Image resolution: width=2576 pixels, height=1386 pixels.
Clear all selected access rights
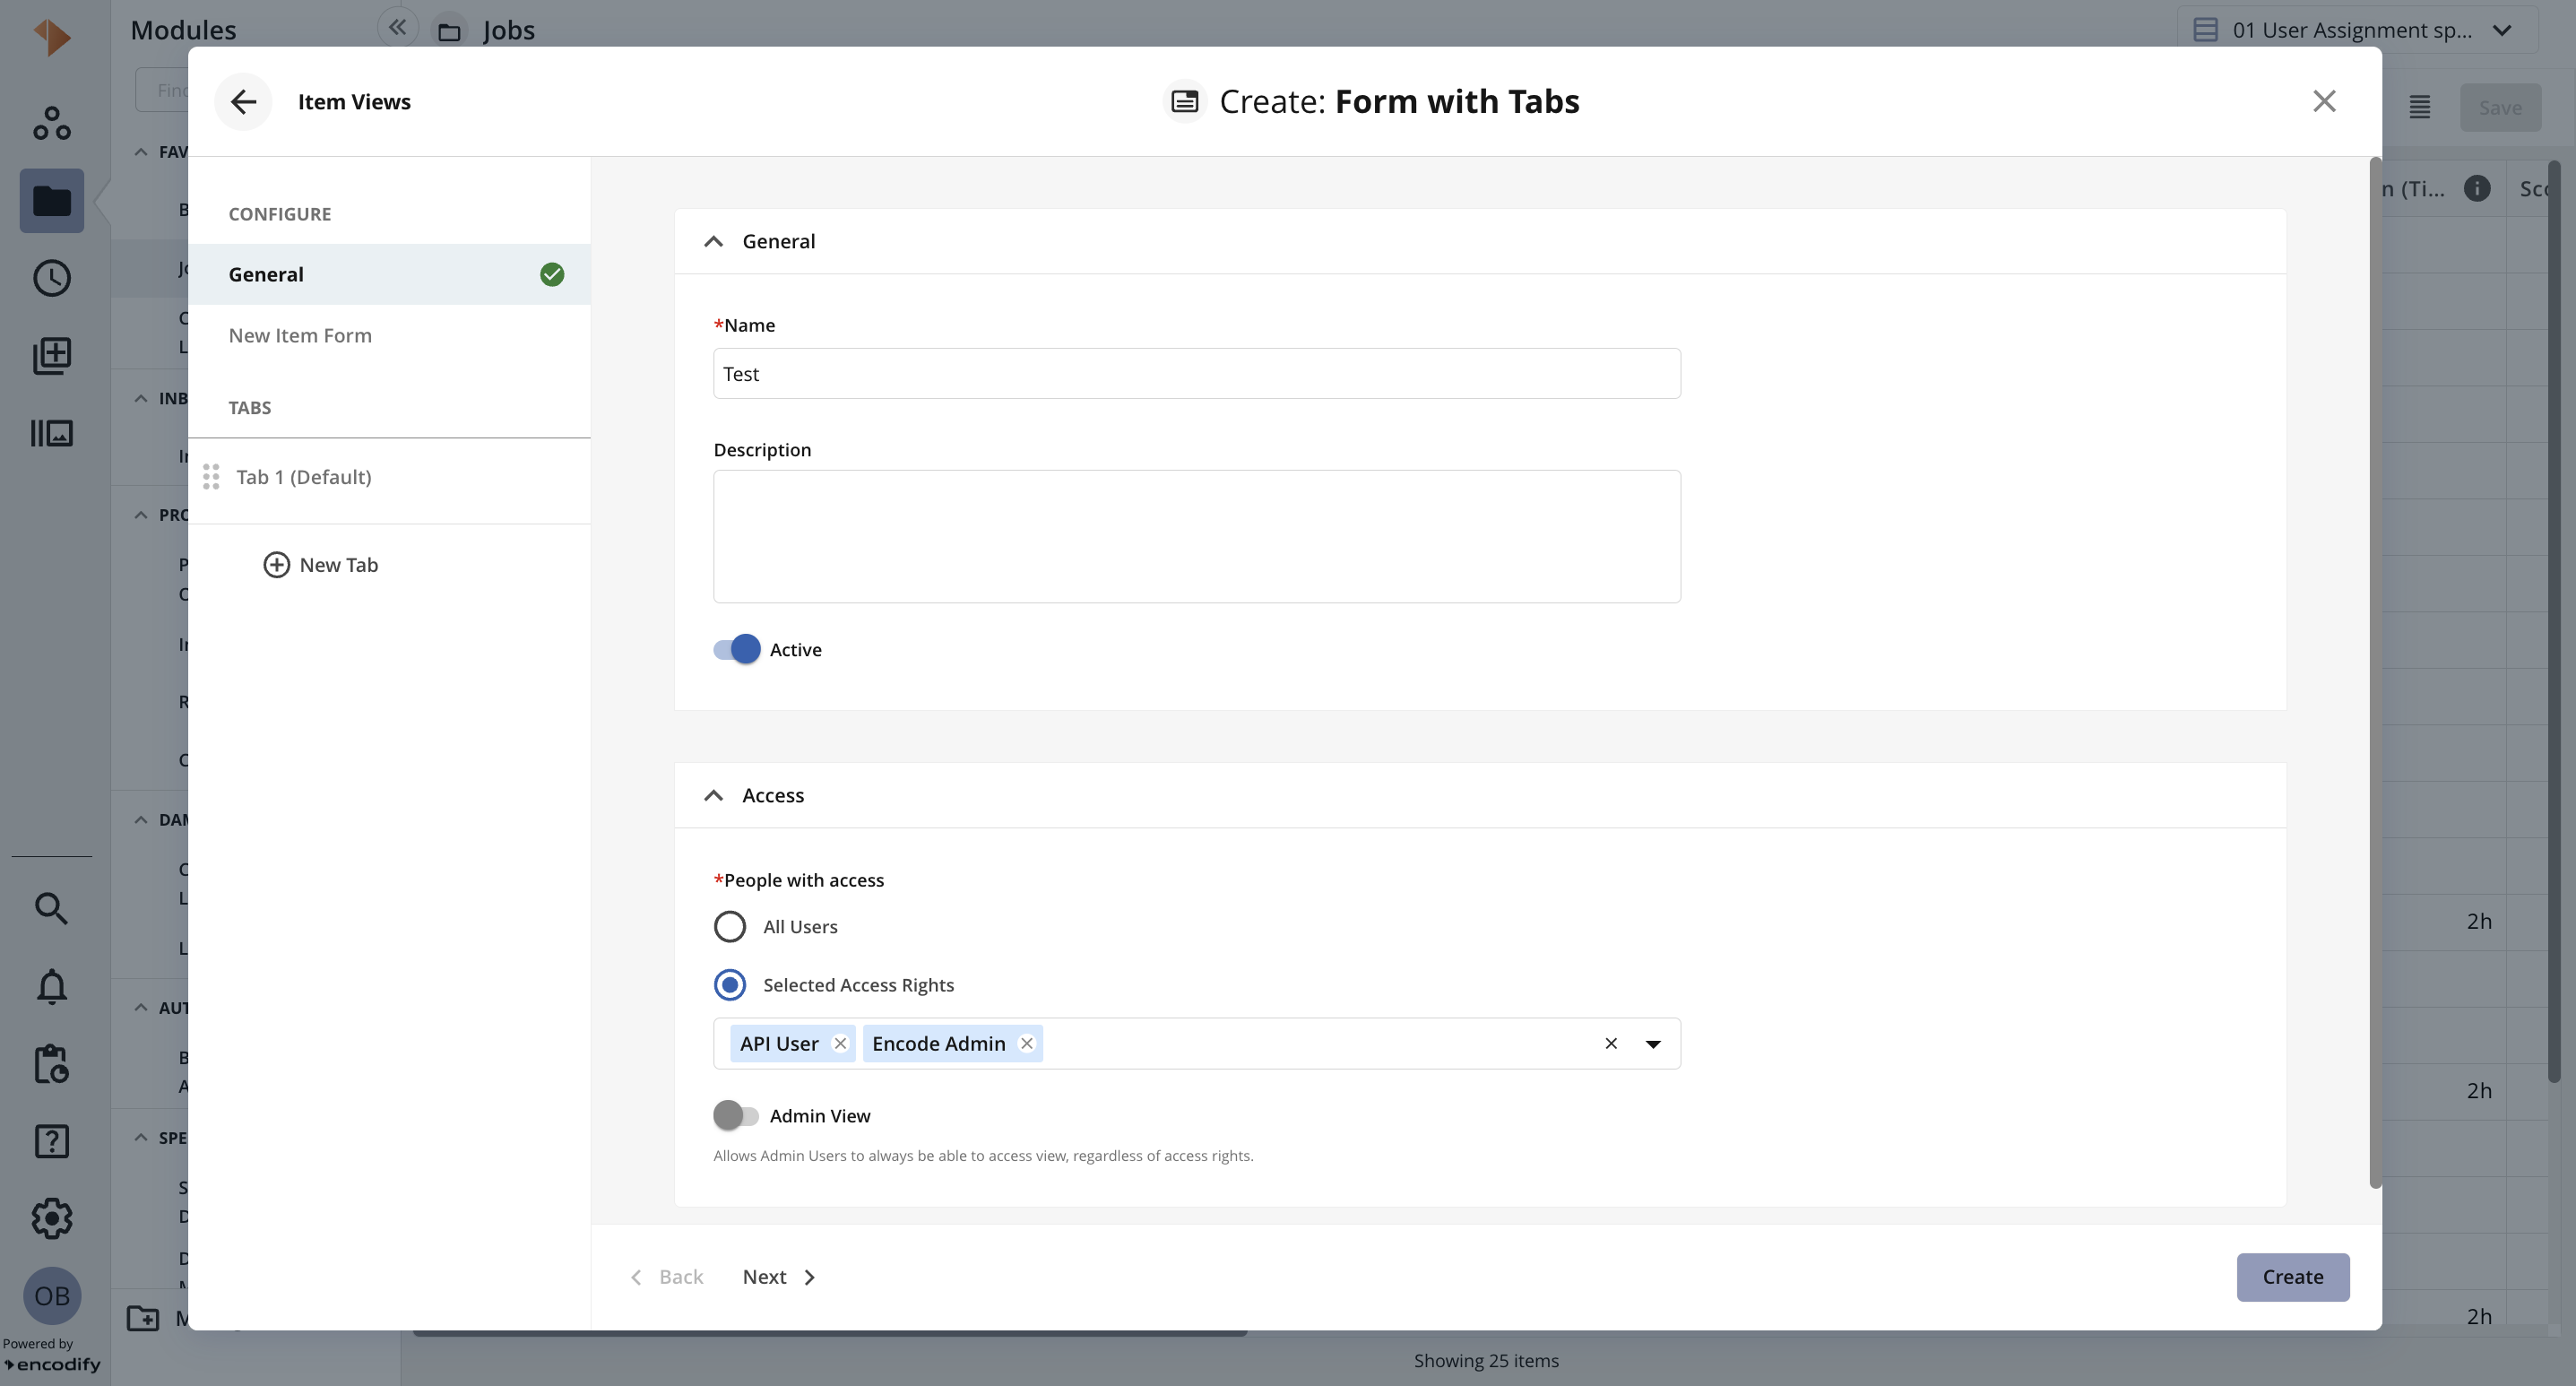tap(1611, 1043)
